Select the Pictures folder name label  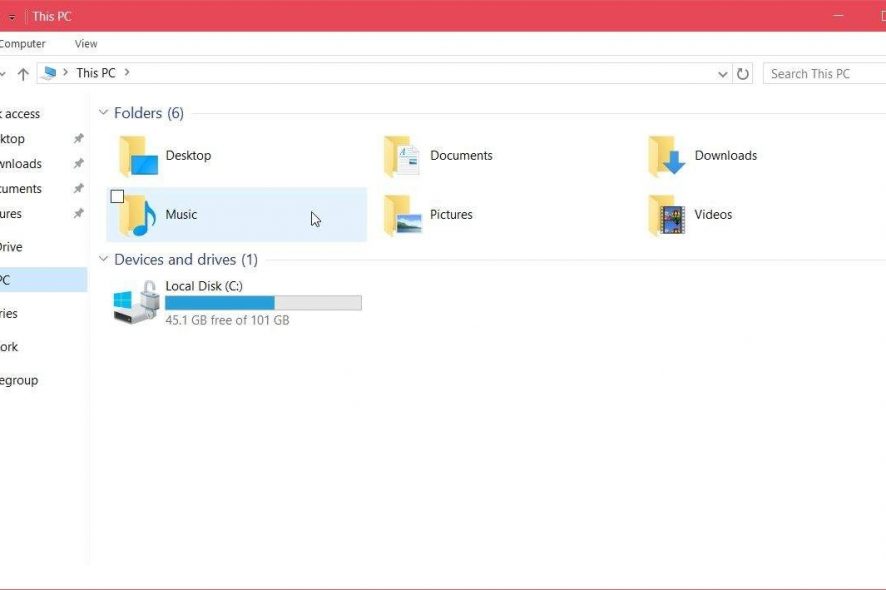tap(451, 214)
